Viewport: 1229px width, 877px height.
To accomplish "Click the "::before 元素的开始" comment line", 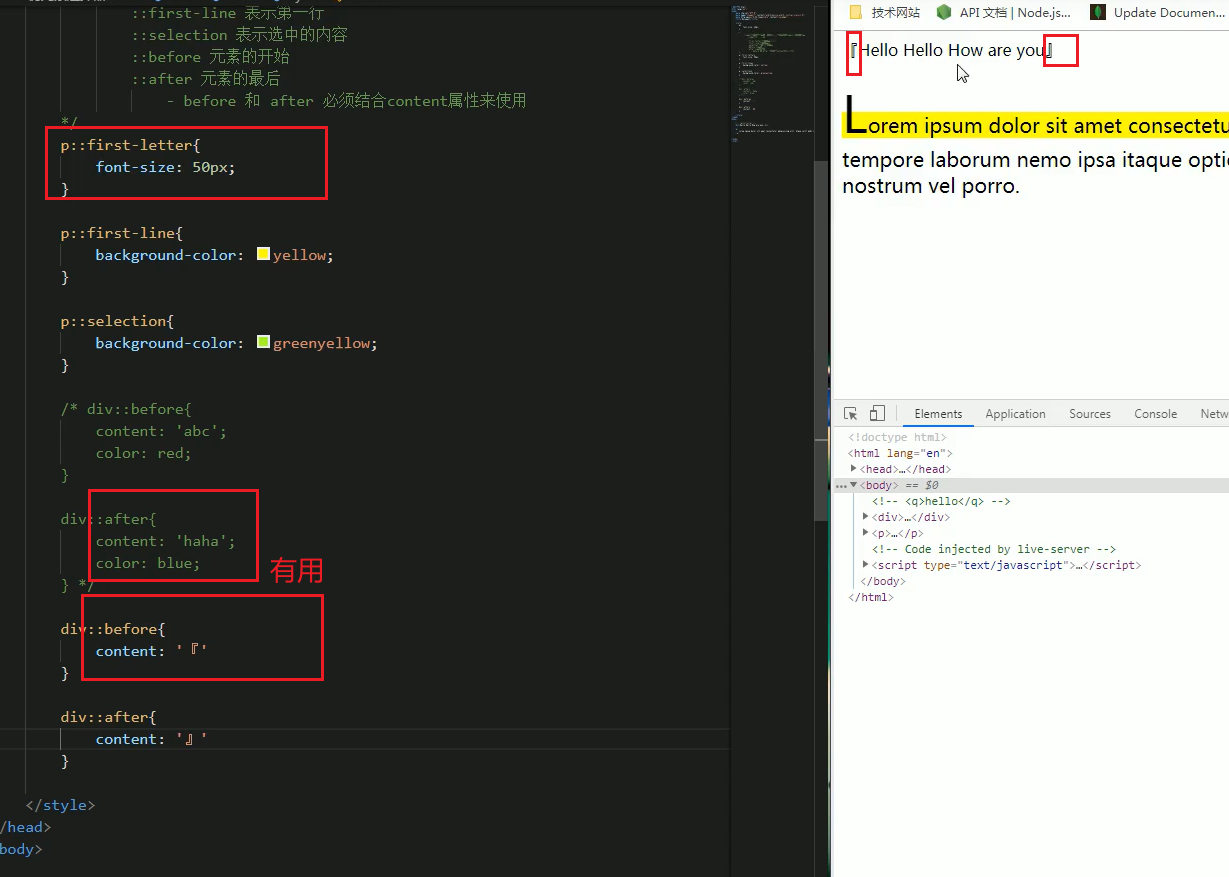I will (x=210, y=57).
